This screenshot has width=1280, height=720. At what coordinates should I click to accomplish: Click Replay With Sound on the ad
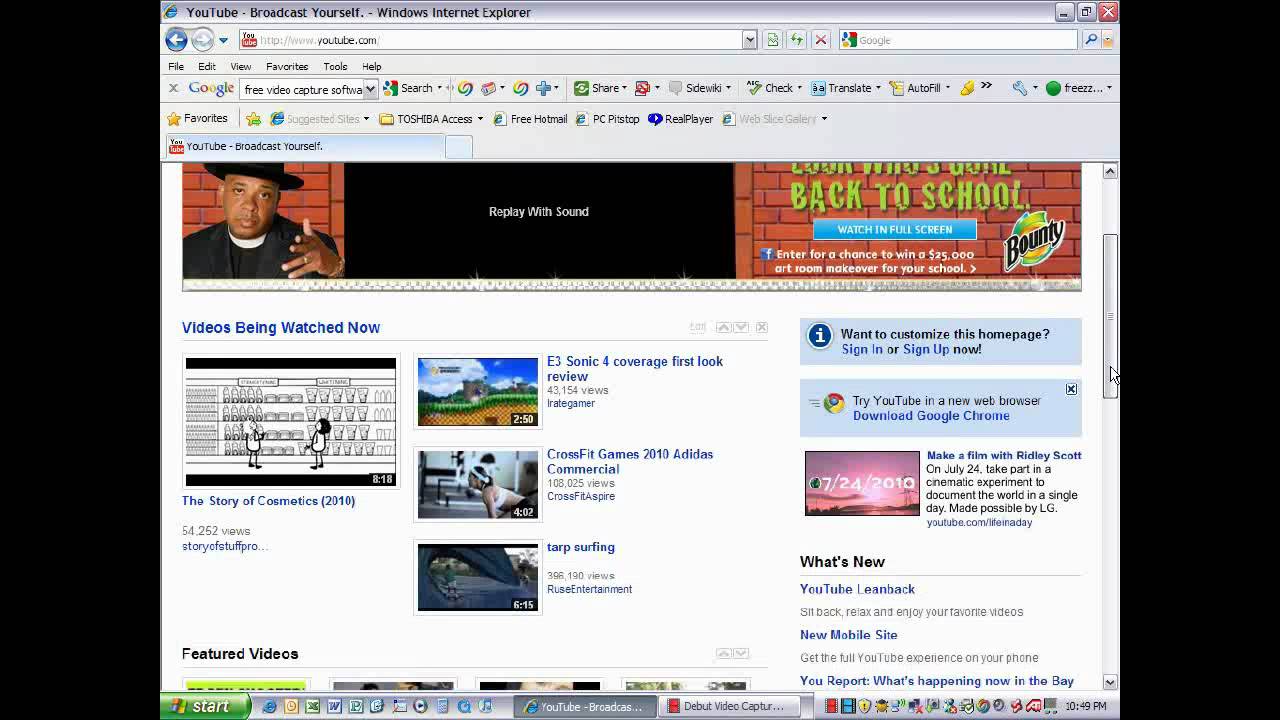(538, 211)
